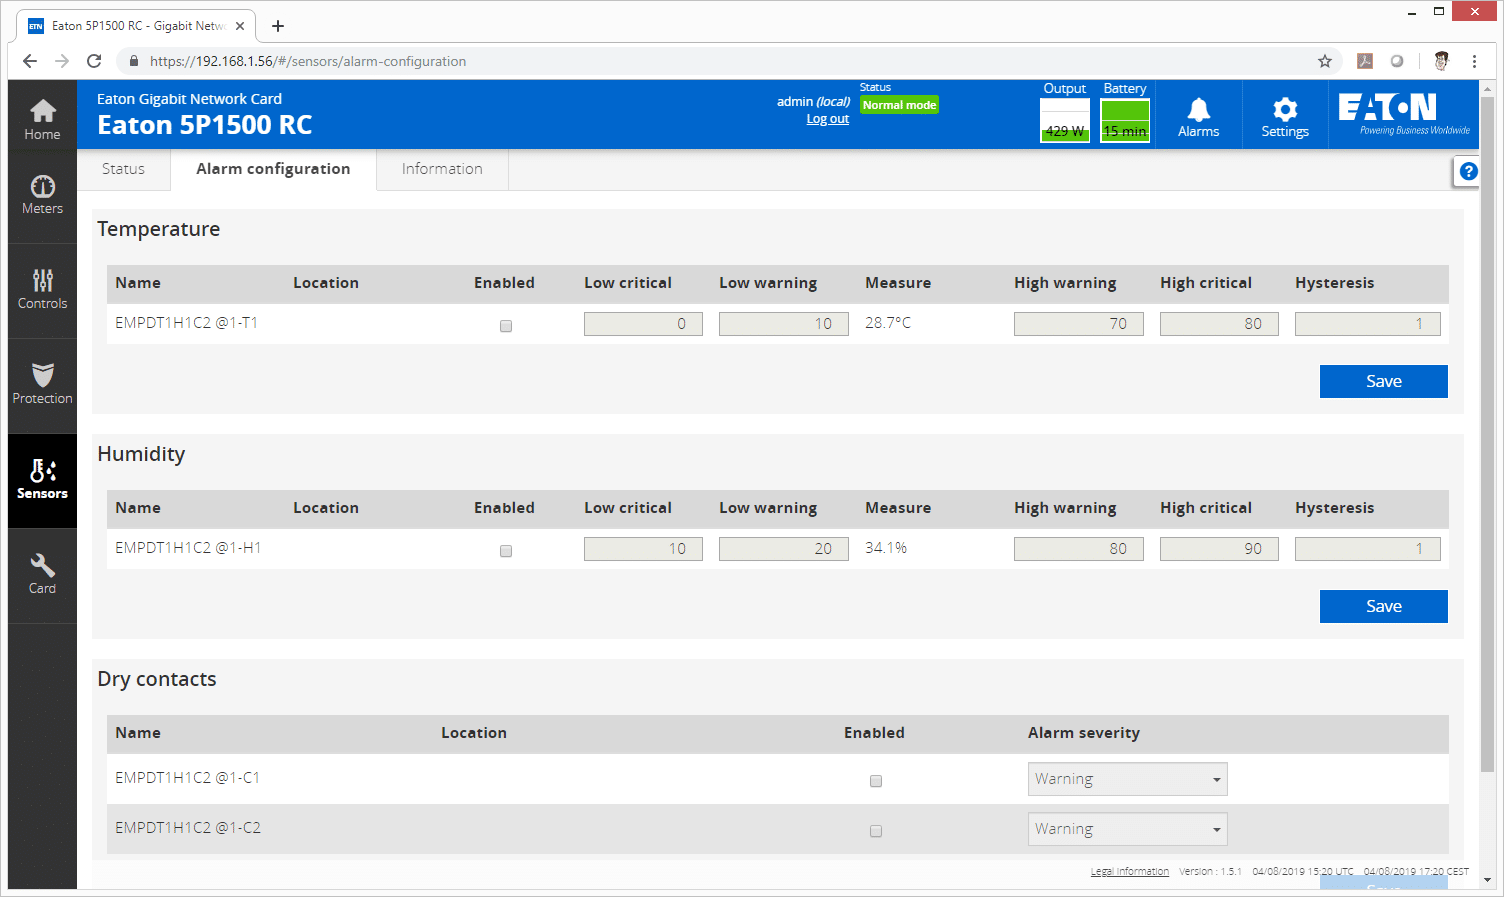This screenshot has width=1504, height=897.
Task: Open the Settings gear icon
Action: (1285, 117)
